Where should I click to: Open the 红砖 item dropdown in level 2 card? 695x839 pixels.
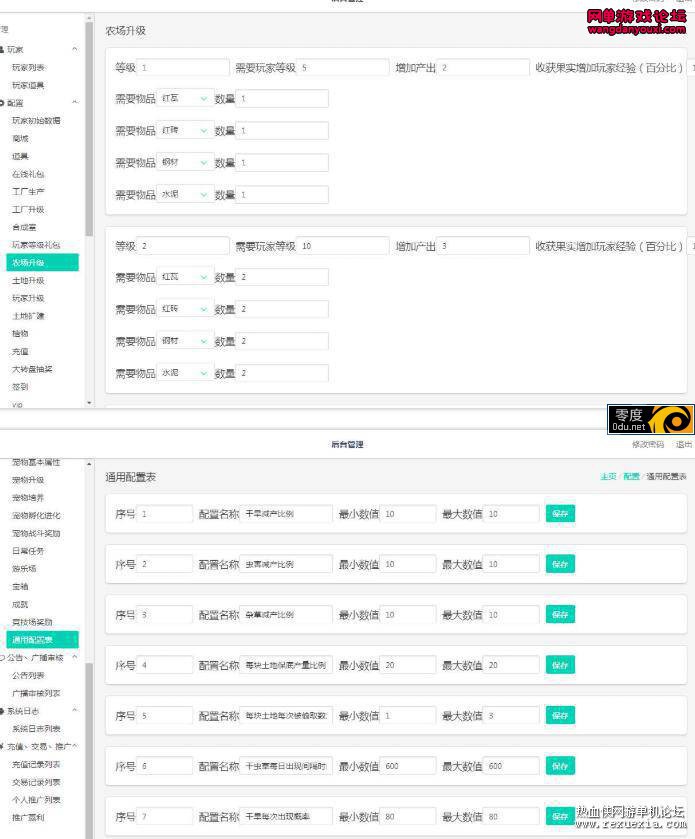coord(185,309)
